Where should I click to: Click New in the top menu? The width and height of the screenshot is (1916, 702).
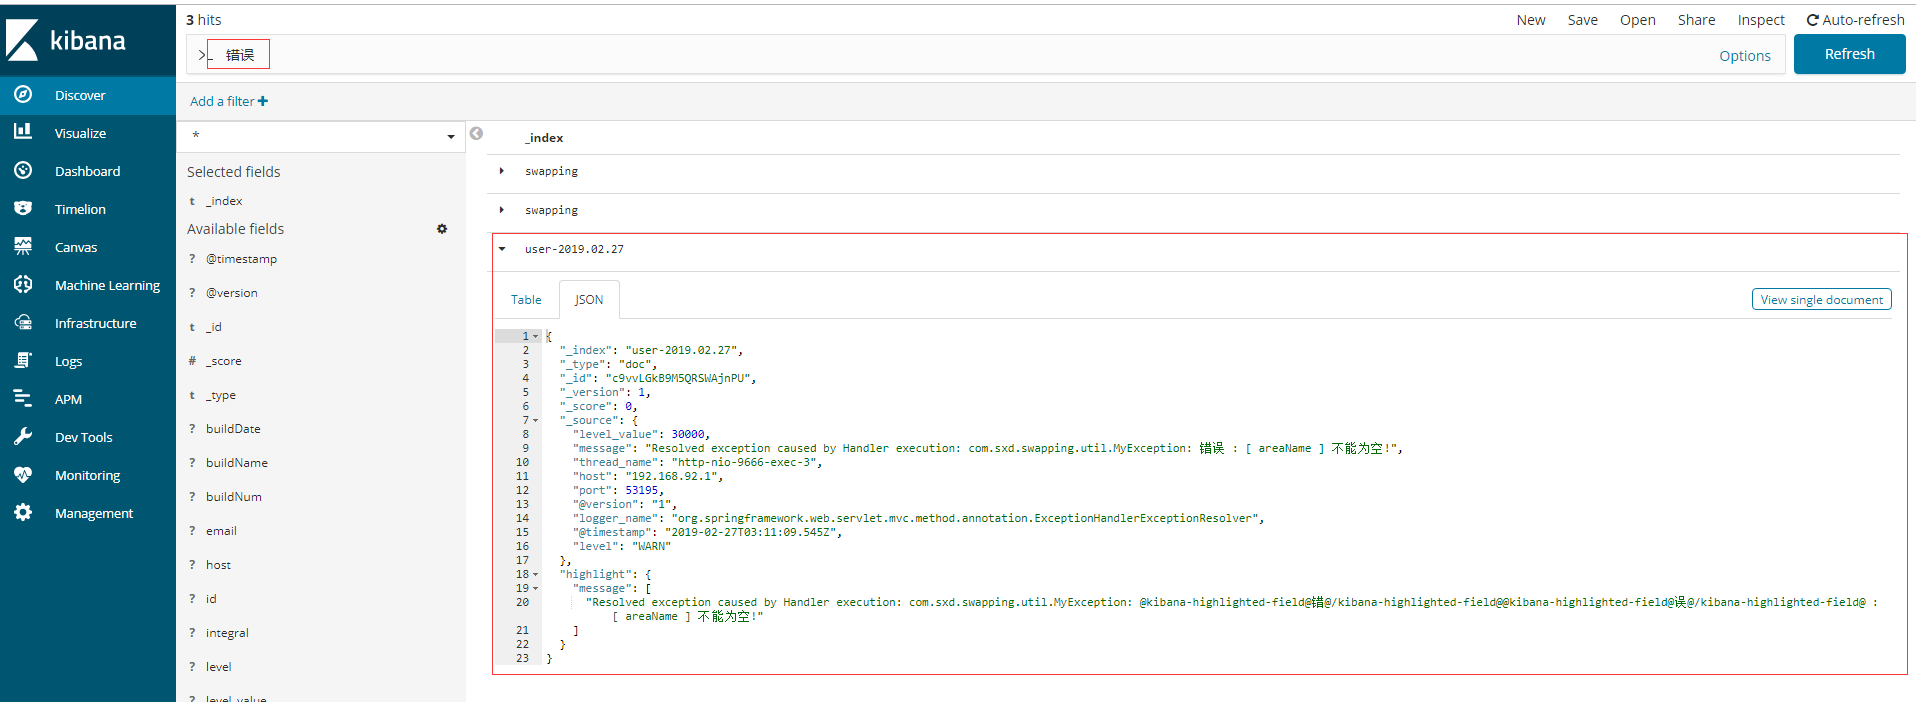(1531, 20)
